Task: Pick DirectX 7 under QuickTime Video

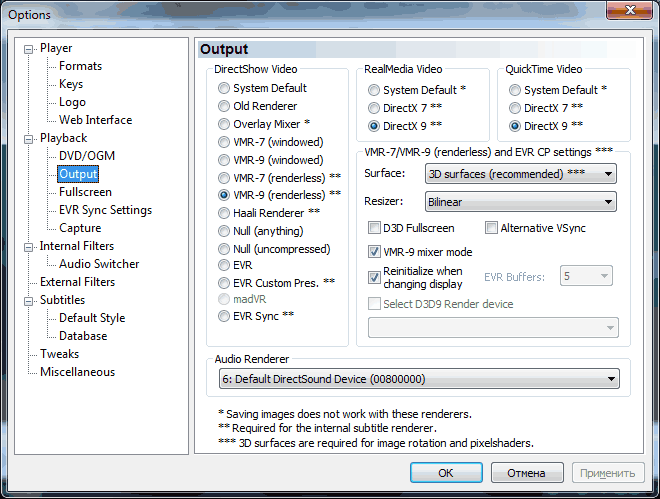Action: [516, 108]
